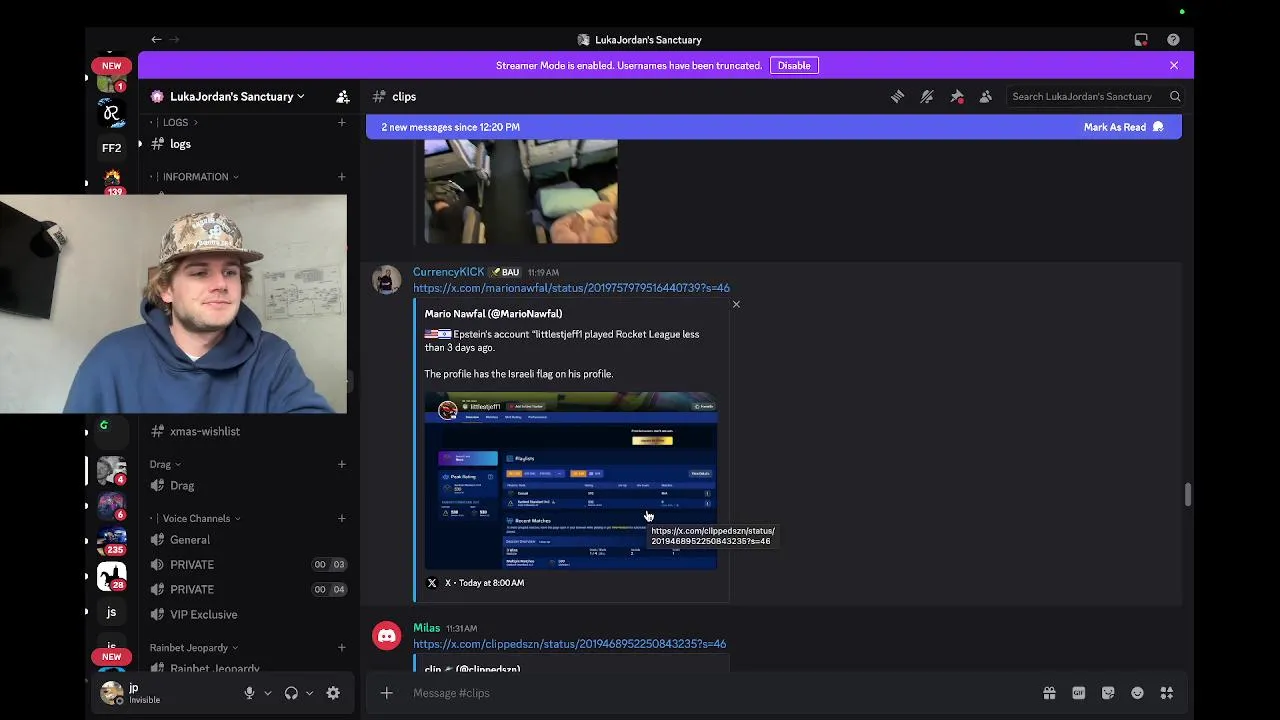
Task: Open the marionawfal x.com status link
Action: (571, 288)
